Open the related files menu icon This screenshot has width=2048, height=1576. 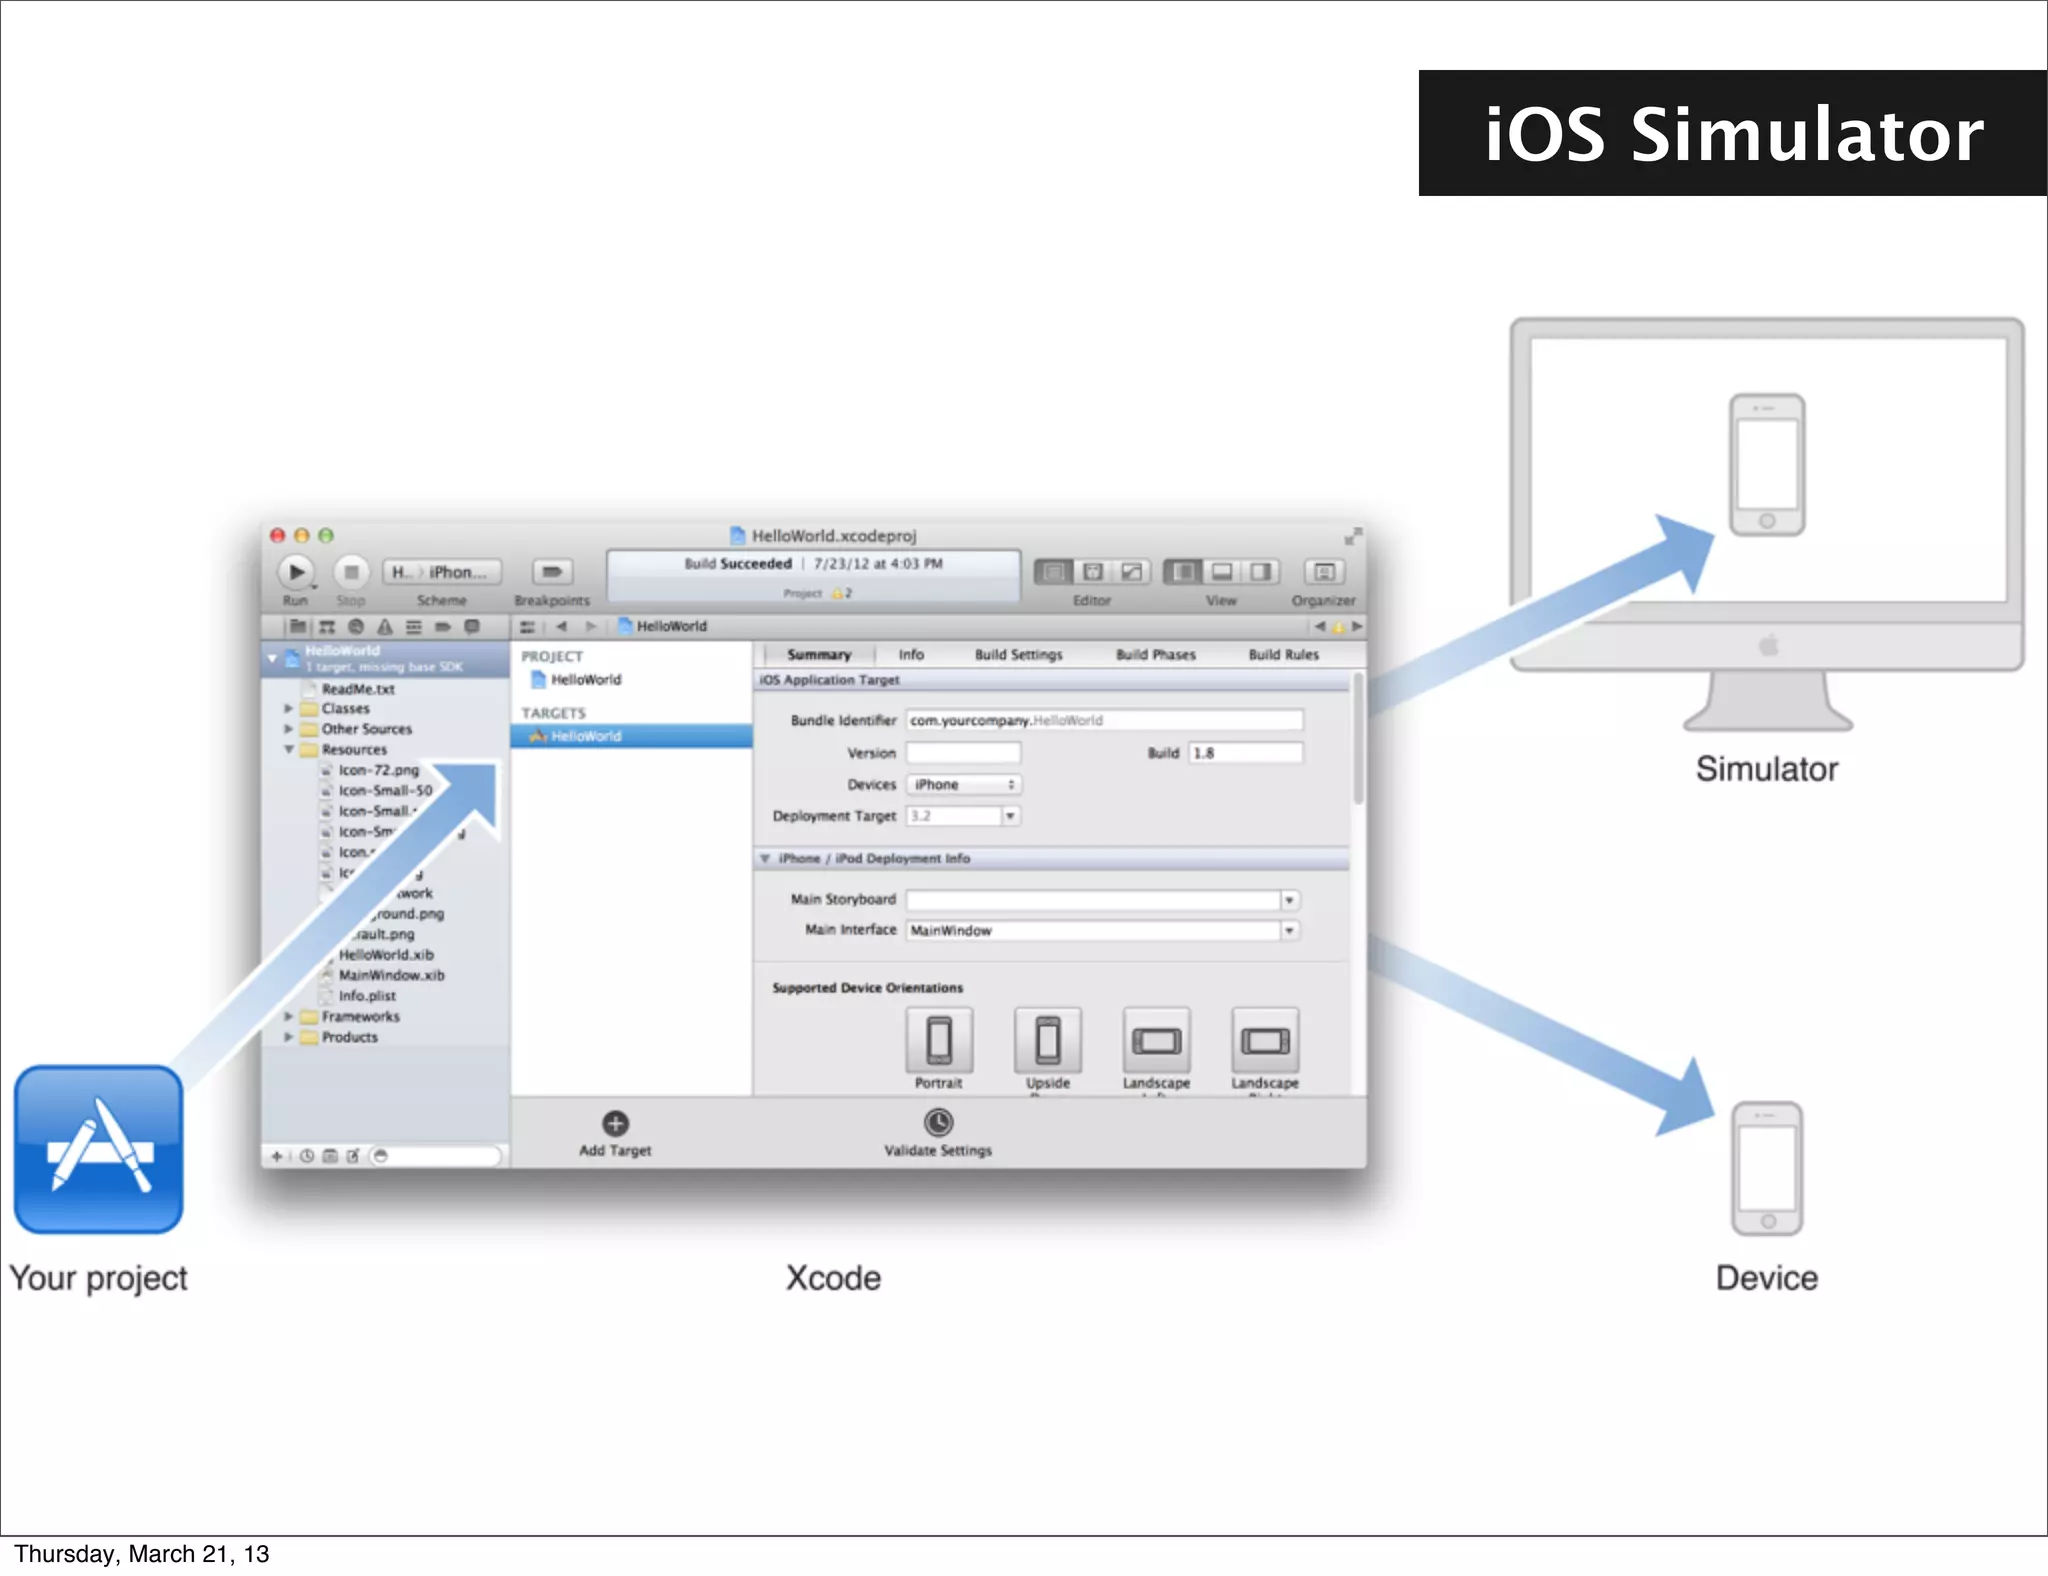pos(527,627)
